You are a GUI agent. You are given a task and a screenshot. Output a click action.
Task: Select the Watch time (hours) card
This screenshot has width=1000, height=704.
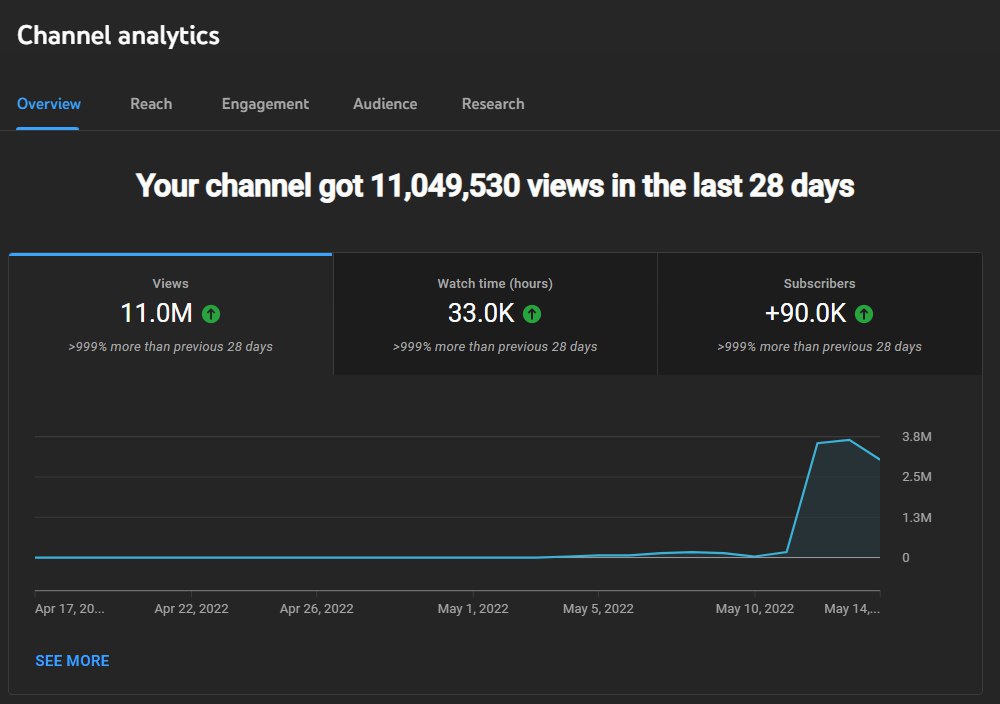click(495, 314)
